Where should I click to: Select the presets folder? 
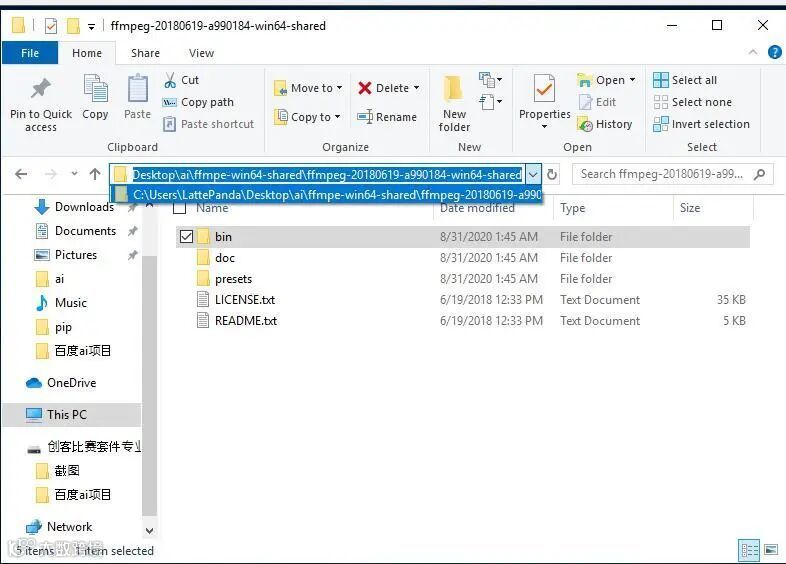(x=234, y=279)
